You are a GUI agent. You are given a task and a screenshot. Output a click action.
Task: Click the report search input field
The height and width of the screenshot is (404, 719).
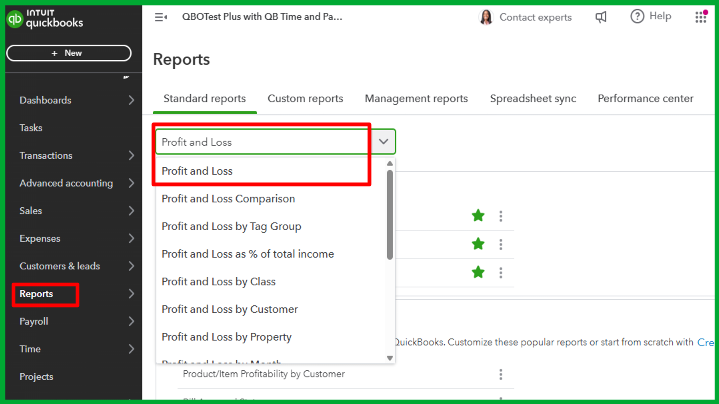click(265, 142)
